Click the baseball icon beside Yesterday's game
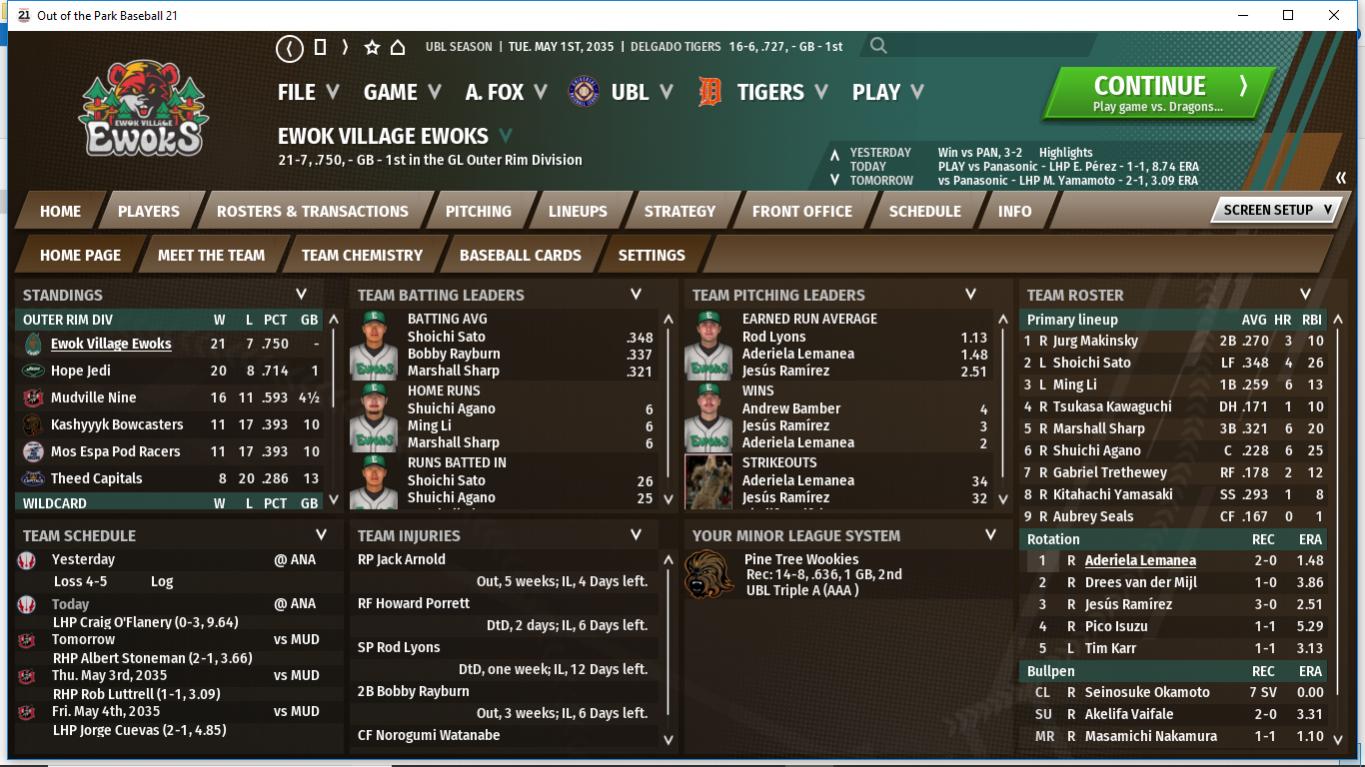Viewport: 1365px width, 767px height. tap(27, 560)
